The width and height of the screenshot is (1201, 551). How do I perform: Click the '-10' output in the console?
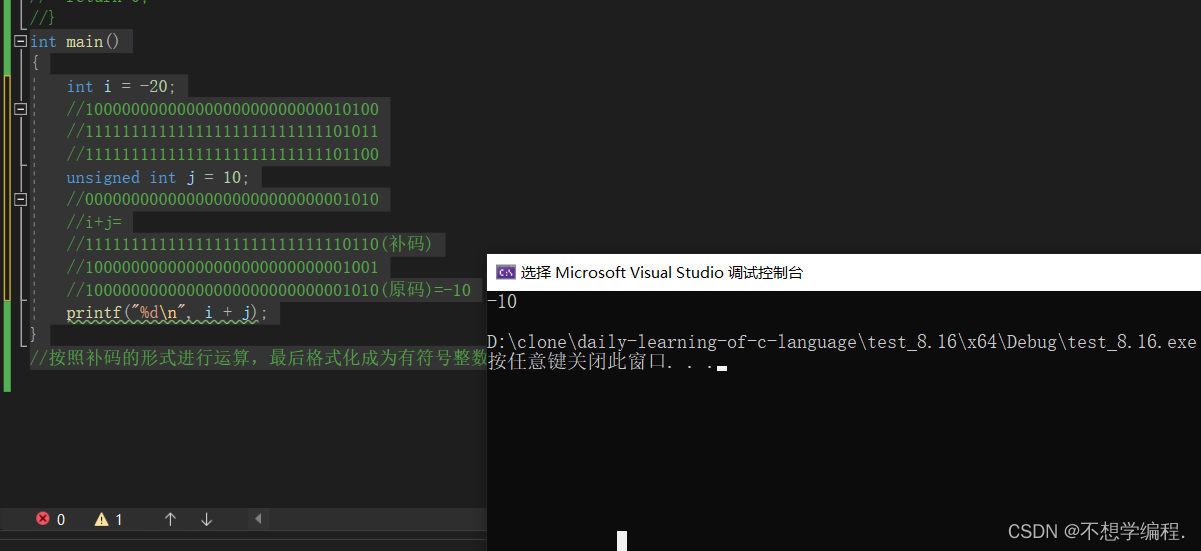(x=502, y=302)
